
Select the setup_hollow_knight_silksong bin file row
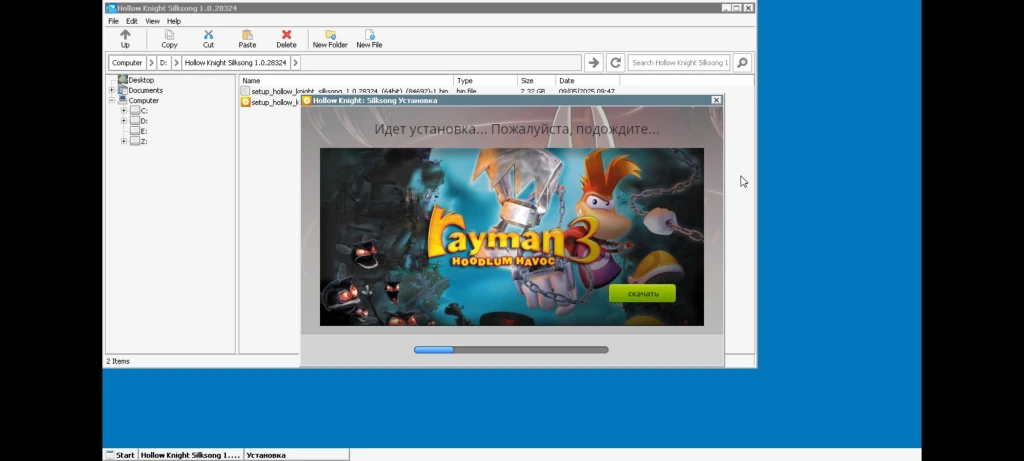[428, 91]
